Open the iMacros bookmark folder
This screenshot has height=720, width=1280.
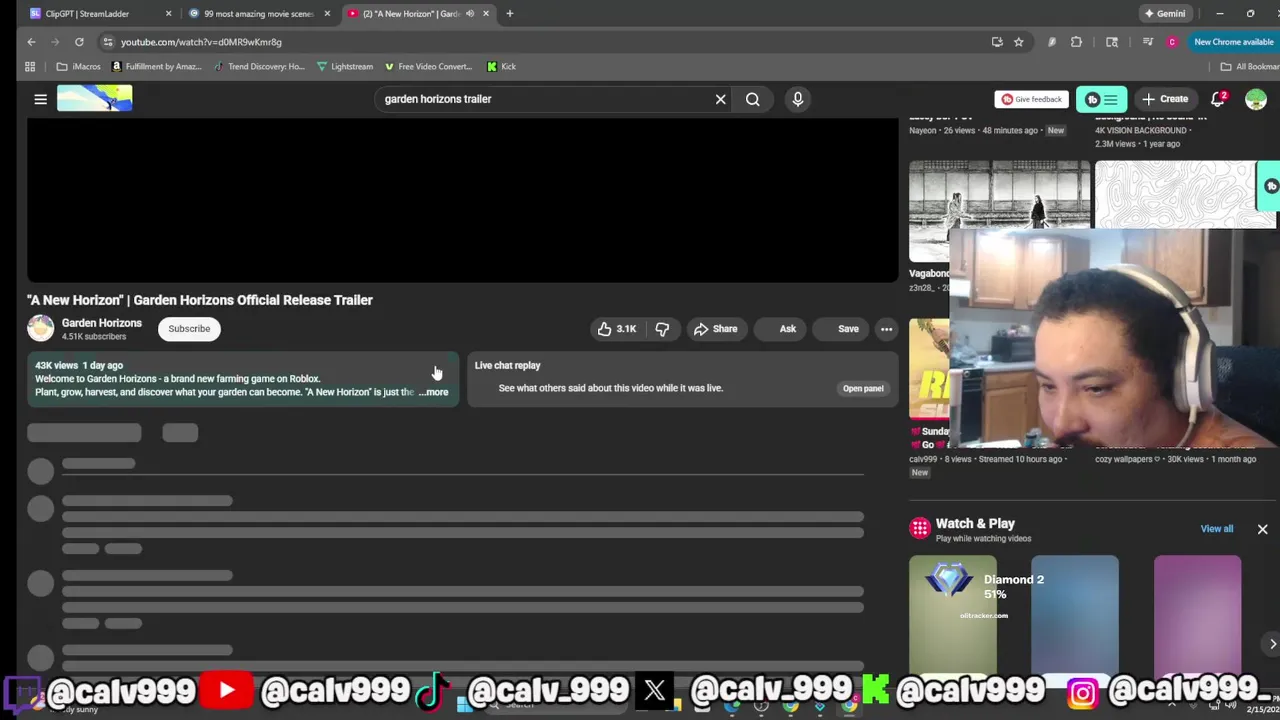79,66
